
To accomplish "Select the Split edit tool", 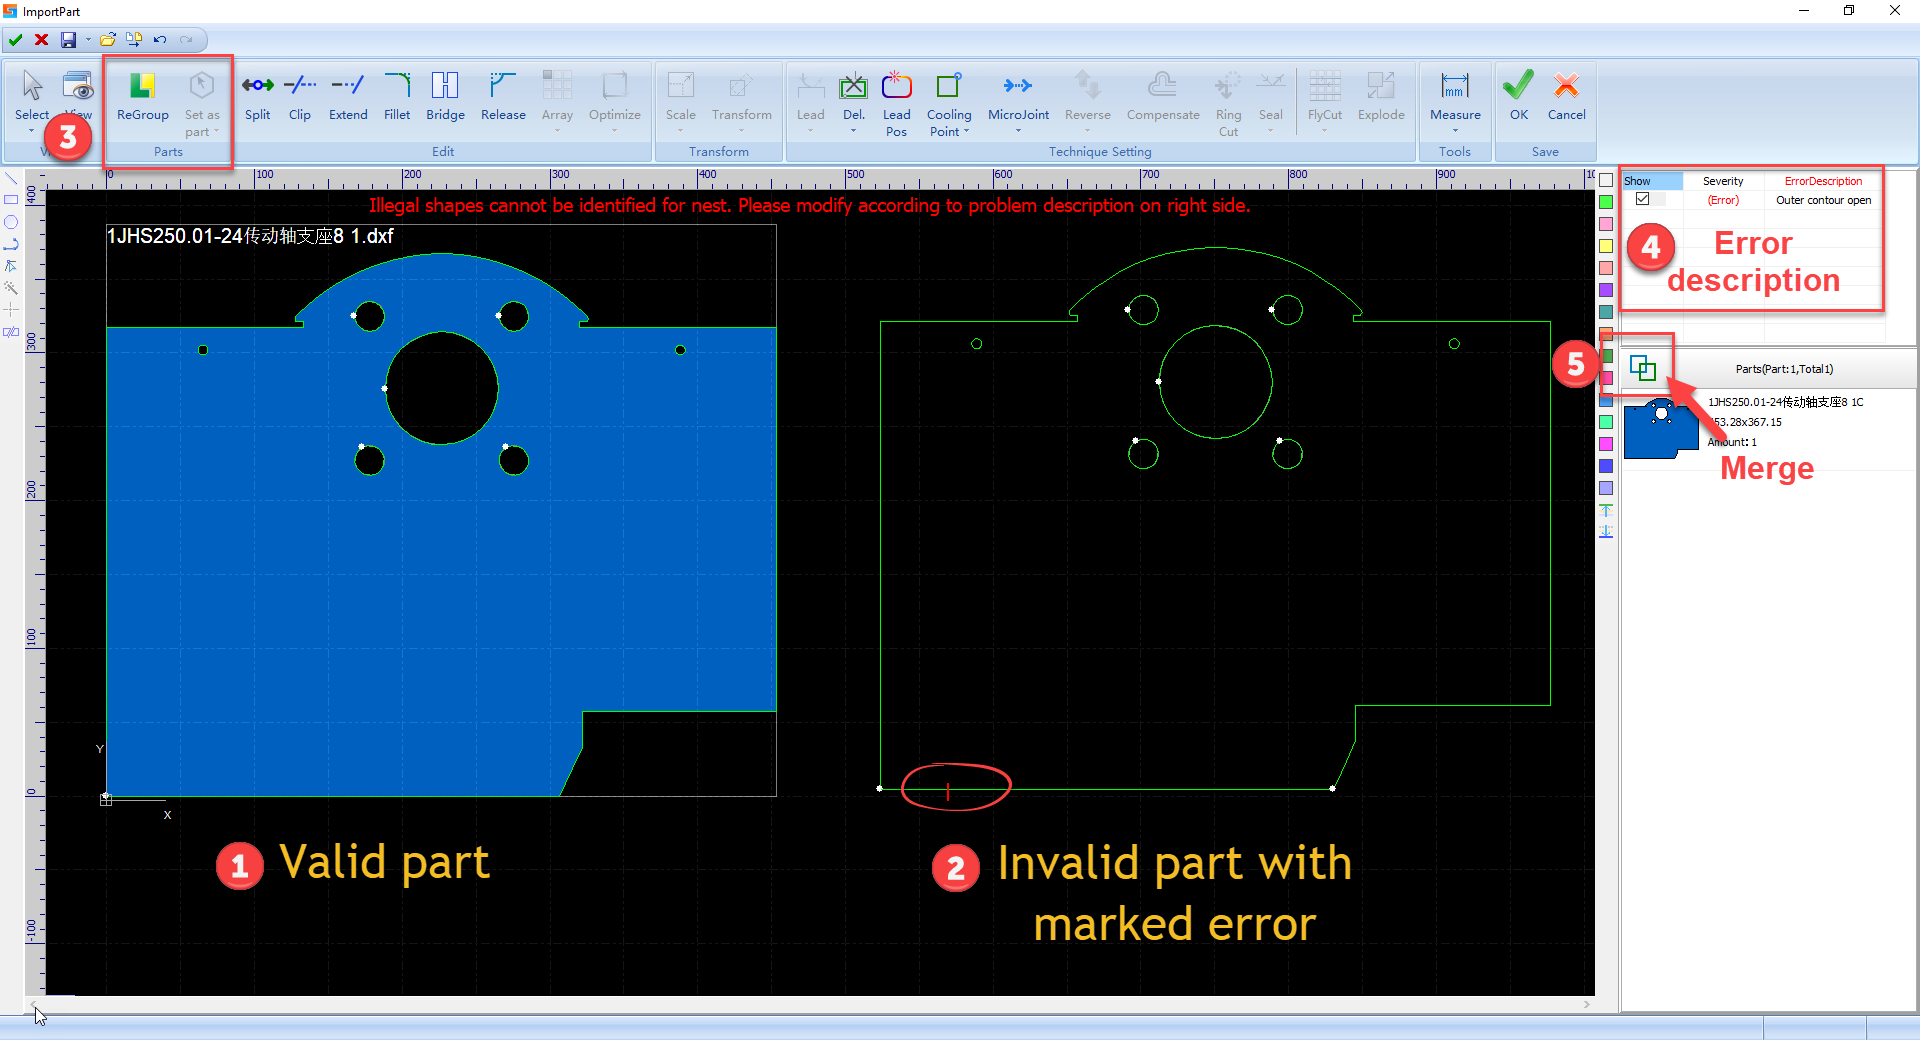I will click(258, 97).
